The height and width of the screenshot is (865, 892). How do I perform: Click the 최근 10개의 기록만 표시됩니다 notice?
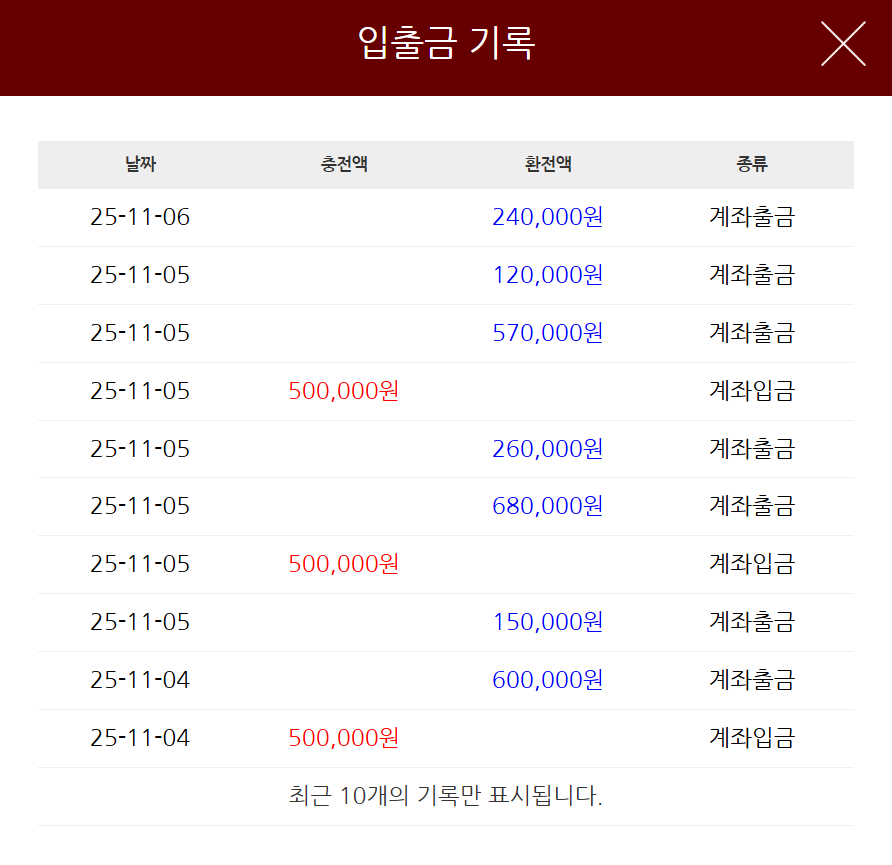445,796
